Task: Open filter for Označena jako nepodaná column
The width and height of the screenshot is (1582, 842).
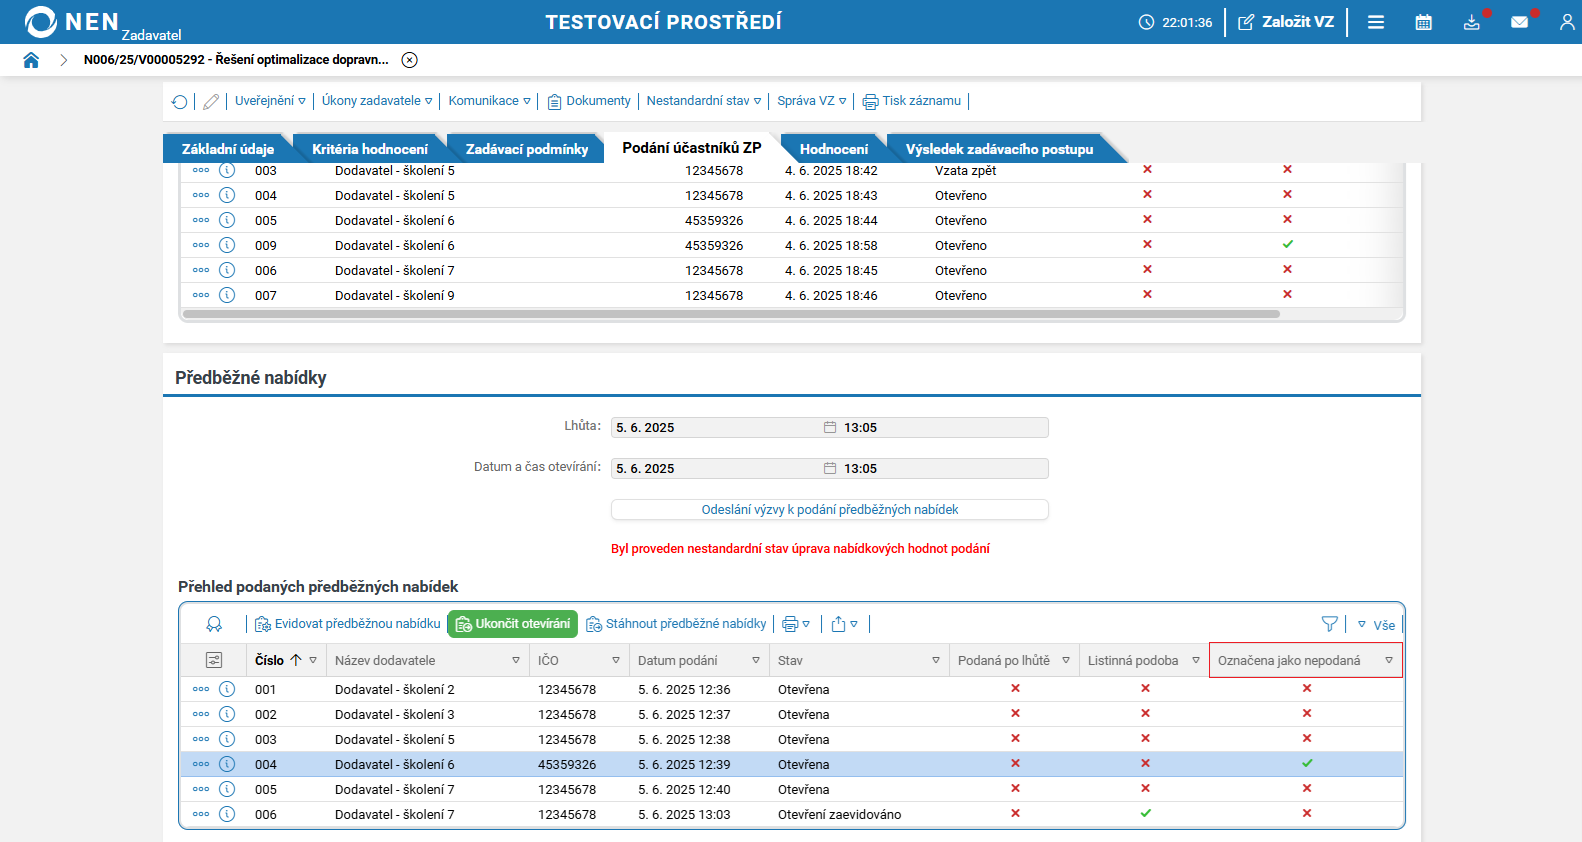Action: click(1388, 660)
